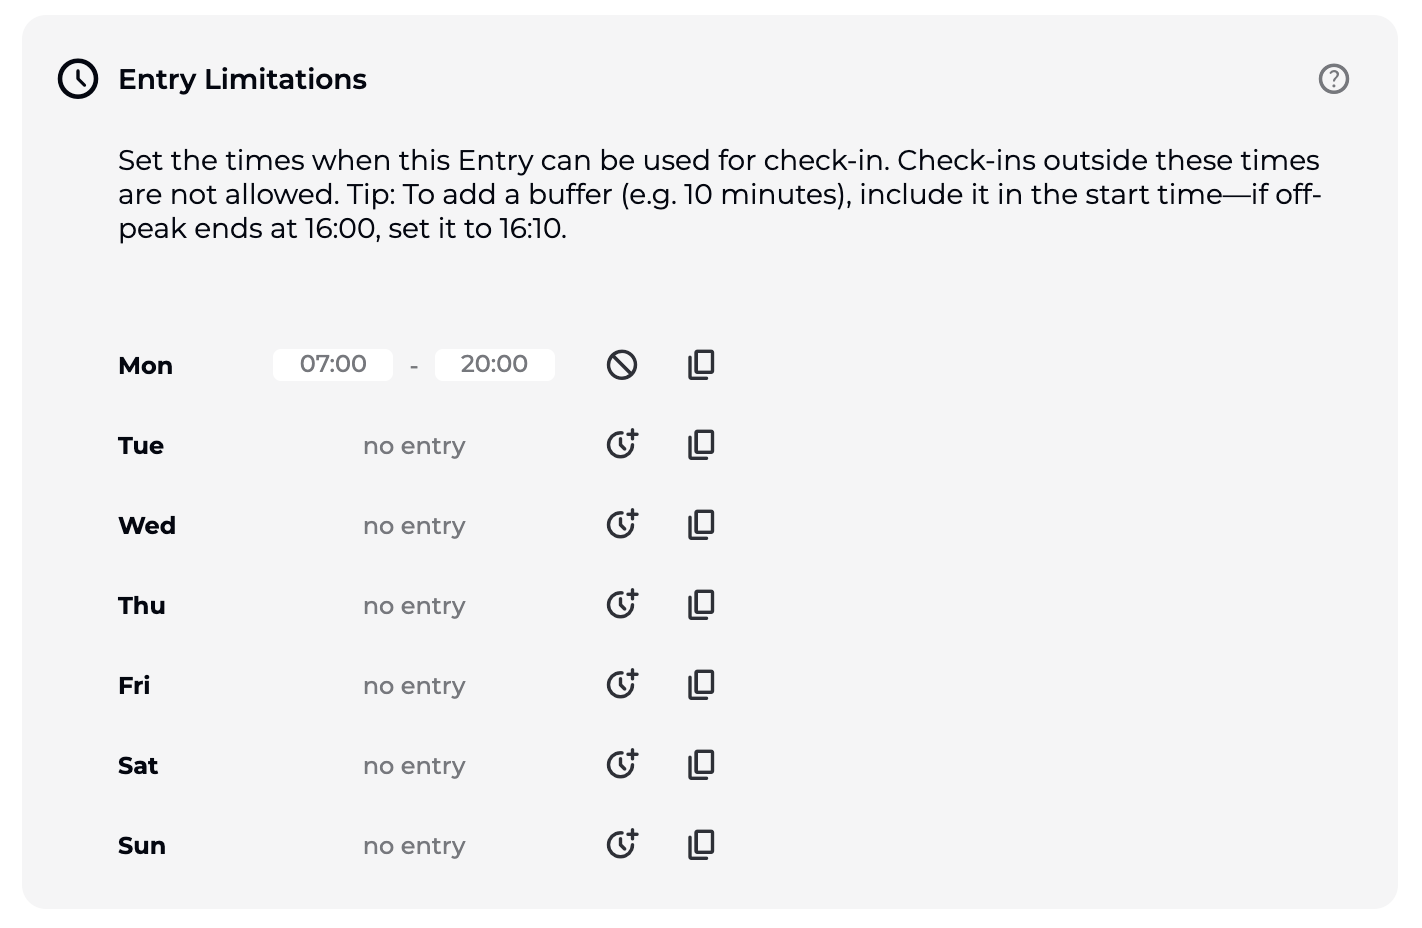Add entry time for Friday

tap(621, 684)
